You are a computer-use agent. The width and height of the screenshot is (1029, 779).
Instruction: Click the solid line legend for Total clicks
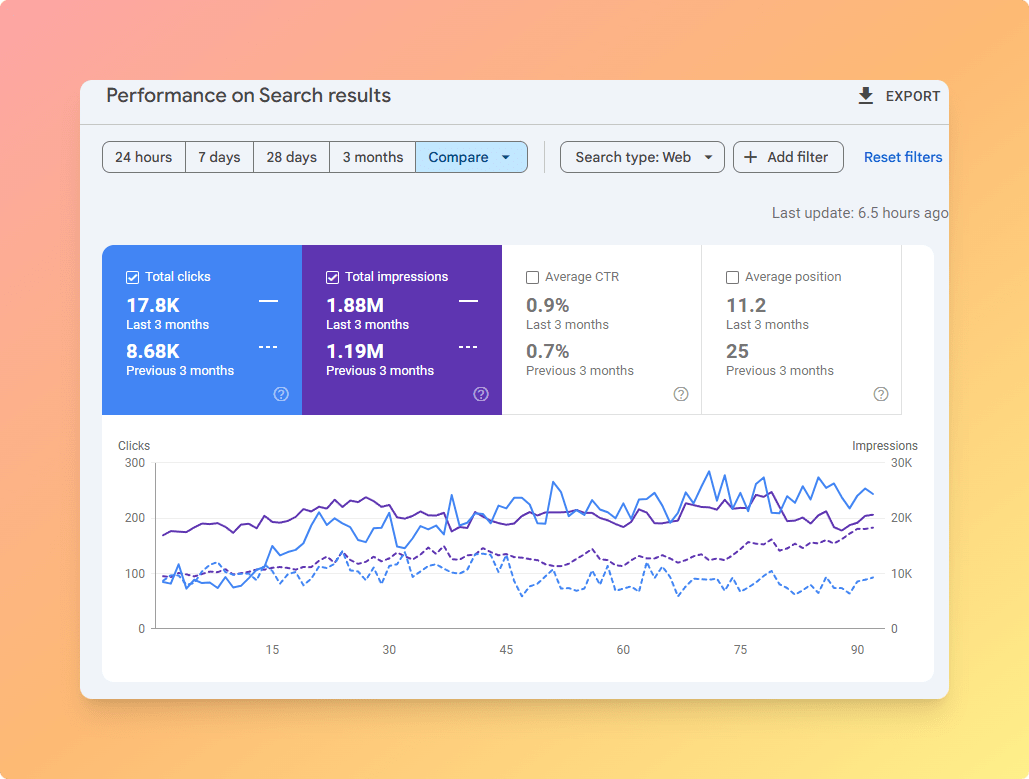[x=268, y=301]
